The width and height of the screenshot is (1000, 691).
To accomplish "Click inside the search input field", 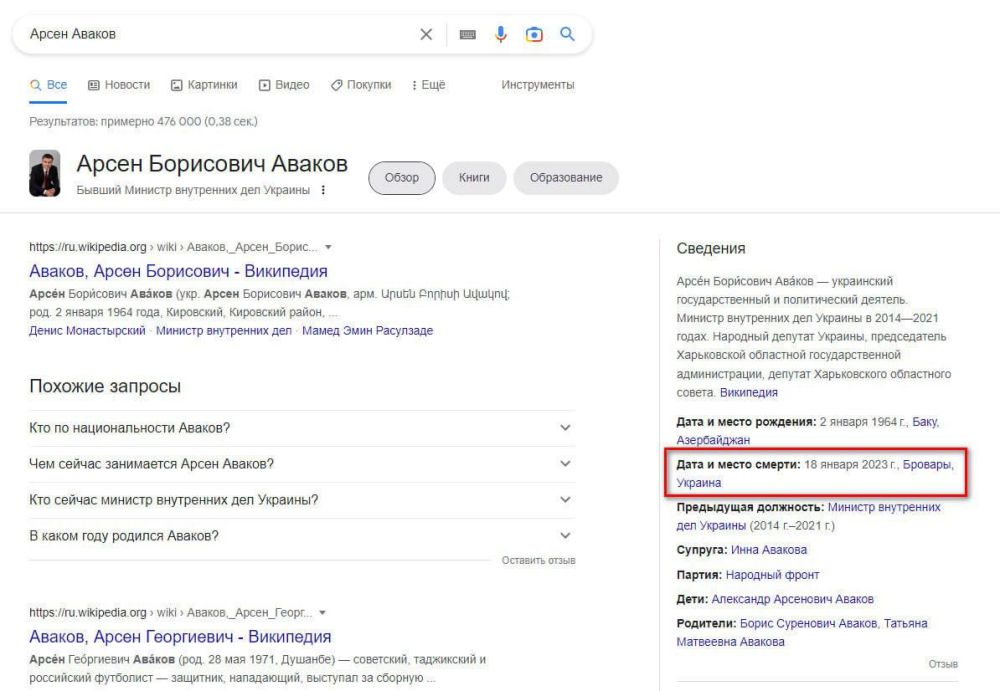I will [x=200, y=32].
